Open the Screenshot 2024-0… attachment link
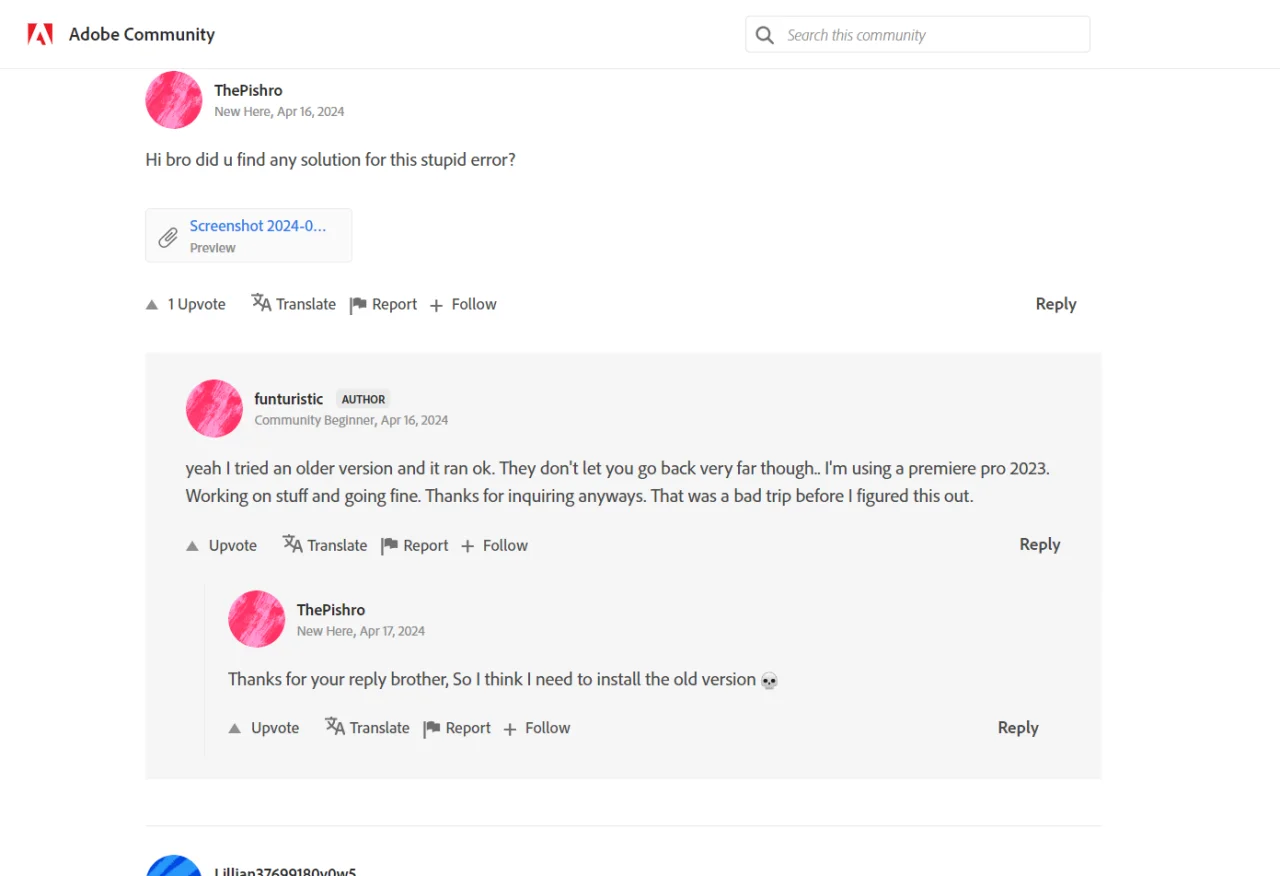Viewport: 1280px width, 876px height. [x=258, y=226]
